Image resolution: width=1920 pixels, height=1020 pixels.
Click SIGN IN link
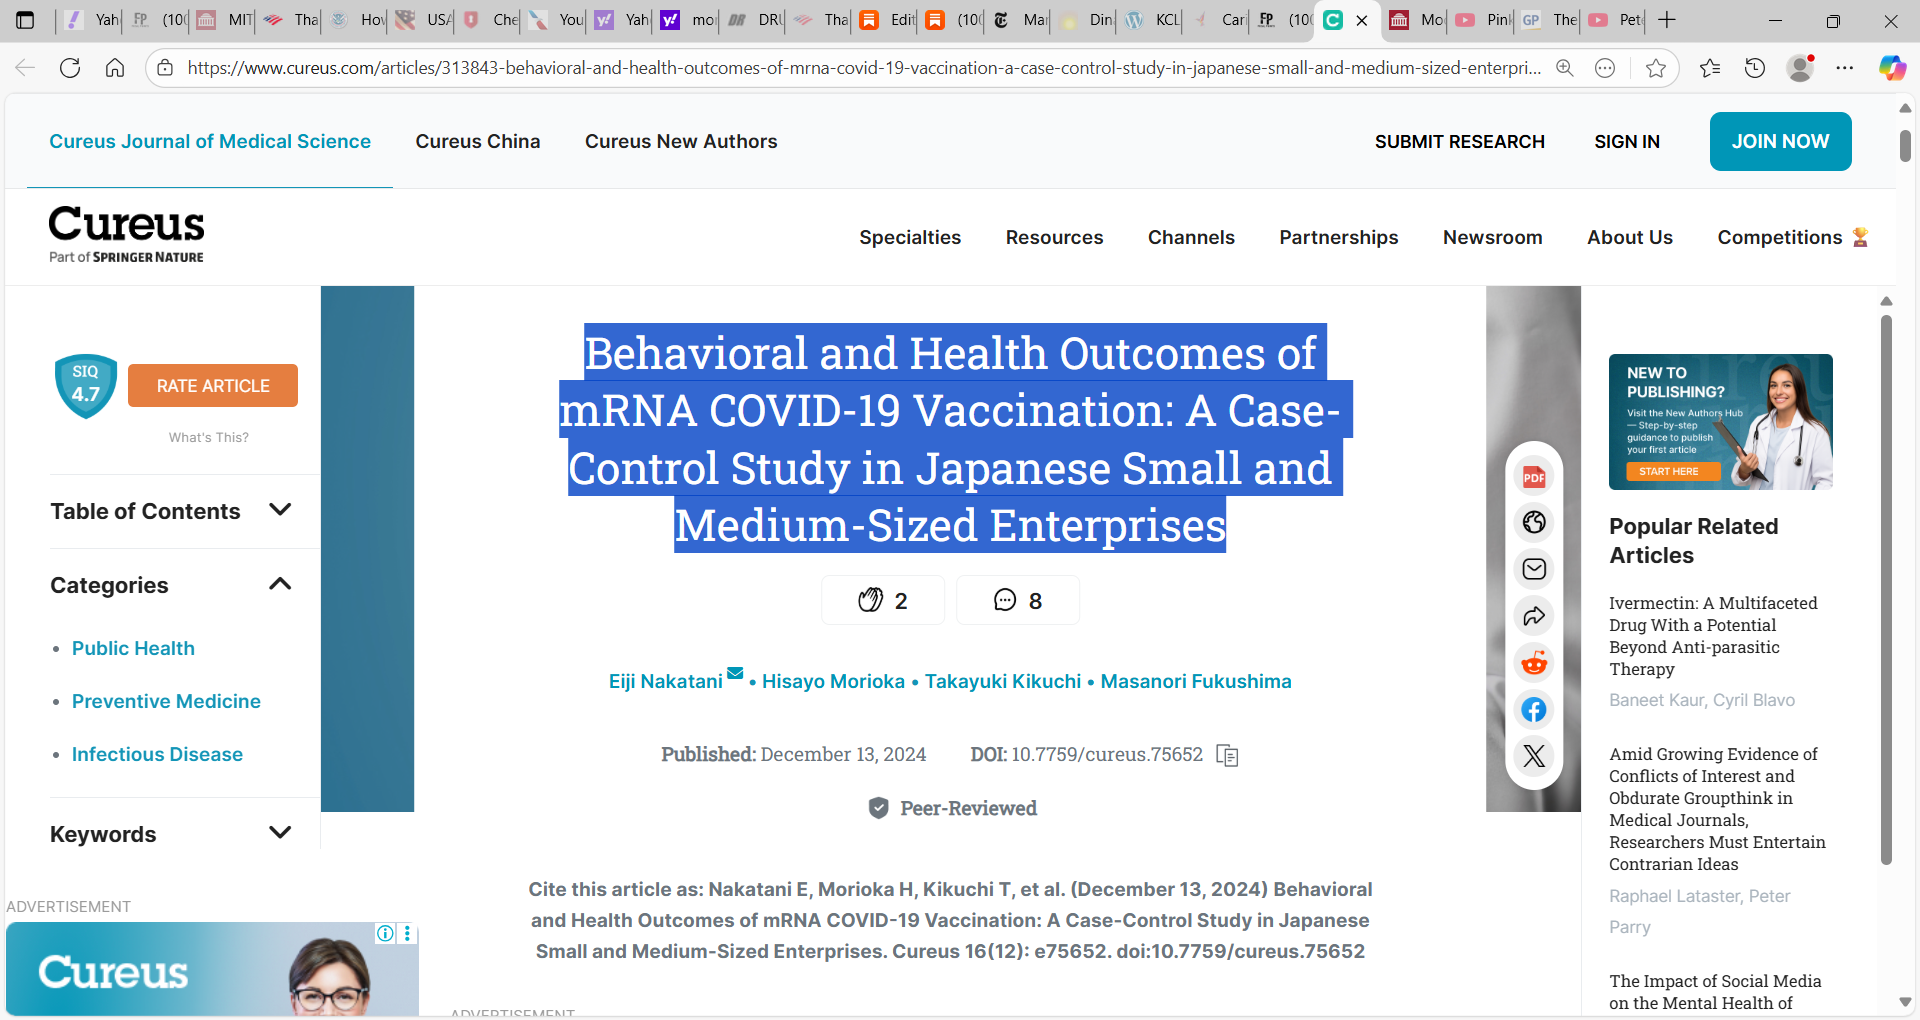pos(1627,141)
